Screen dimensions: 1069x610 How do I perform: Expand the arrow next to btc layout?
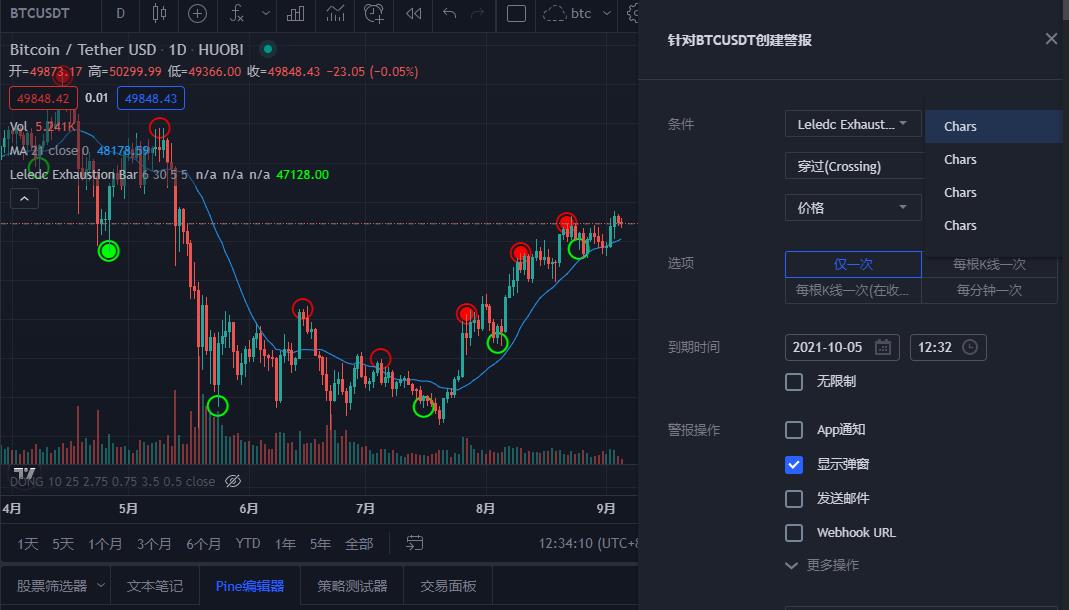click(607, 14)
